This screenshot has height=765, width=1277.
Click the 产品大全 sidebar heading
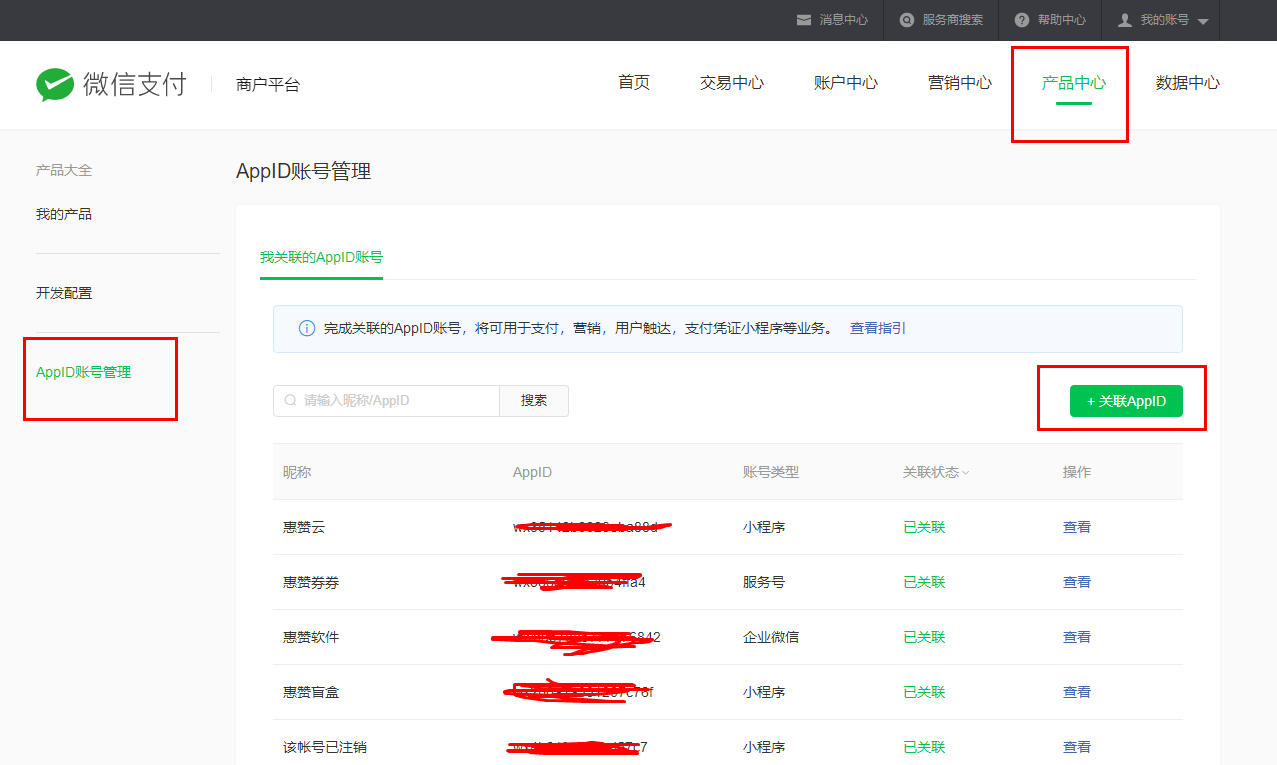(64, 170)
